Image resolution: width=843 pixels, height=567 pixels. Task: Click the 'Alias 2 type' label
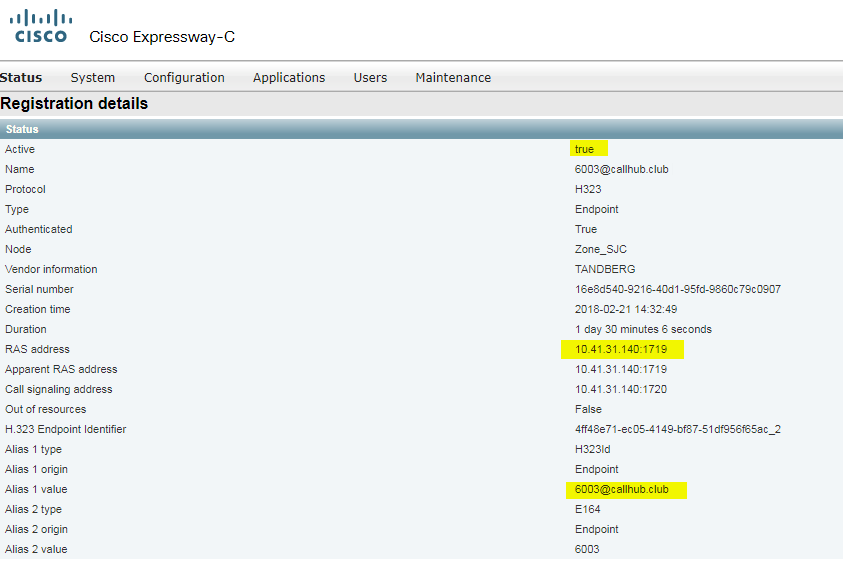pos(33,509)
